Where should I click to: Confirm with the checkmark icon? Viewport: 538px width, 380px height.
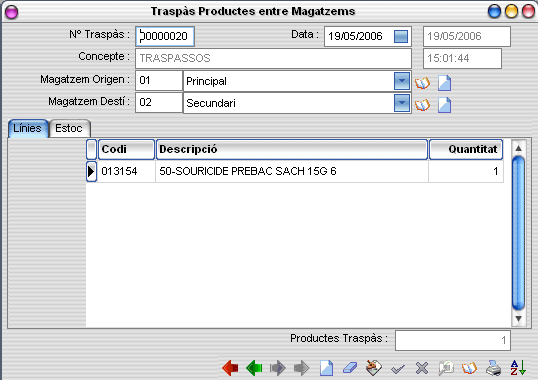tap(398, 369)
